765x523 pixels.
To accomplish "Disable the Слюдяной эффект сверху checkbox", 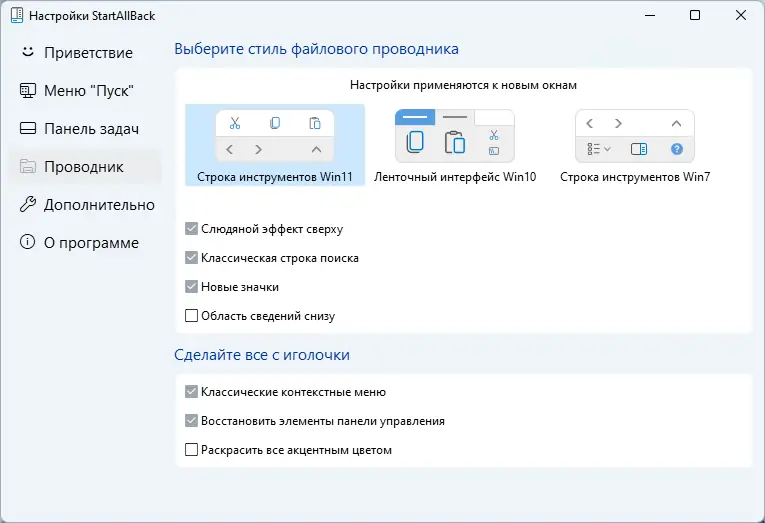I will tap(192, 229).
